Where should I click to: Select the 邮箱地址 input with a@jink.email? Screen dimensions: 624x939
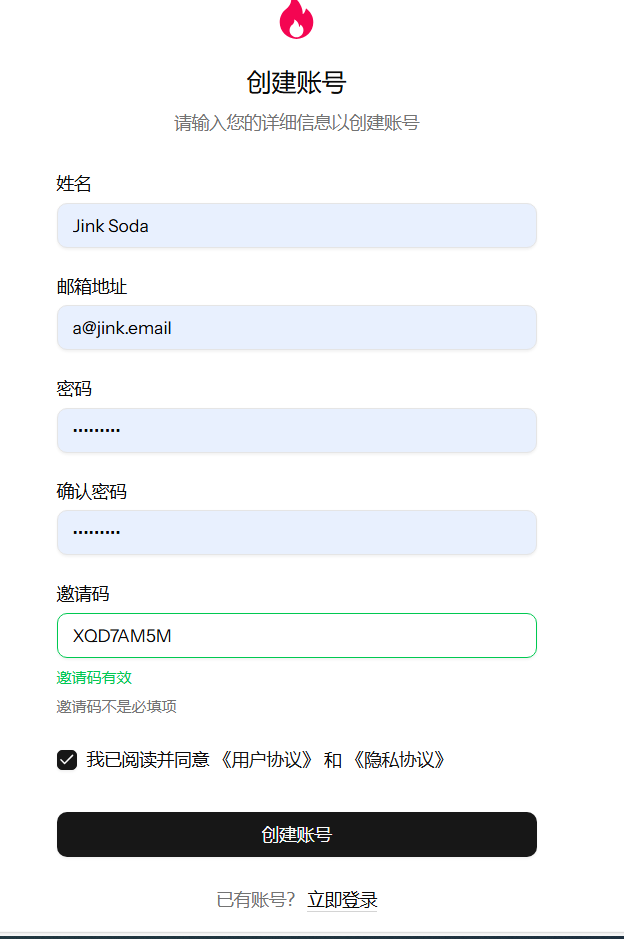[x=296, y=328]
